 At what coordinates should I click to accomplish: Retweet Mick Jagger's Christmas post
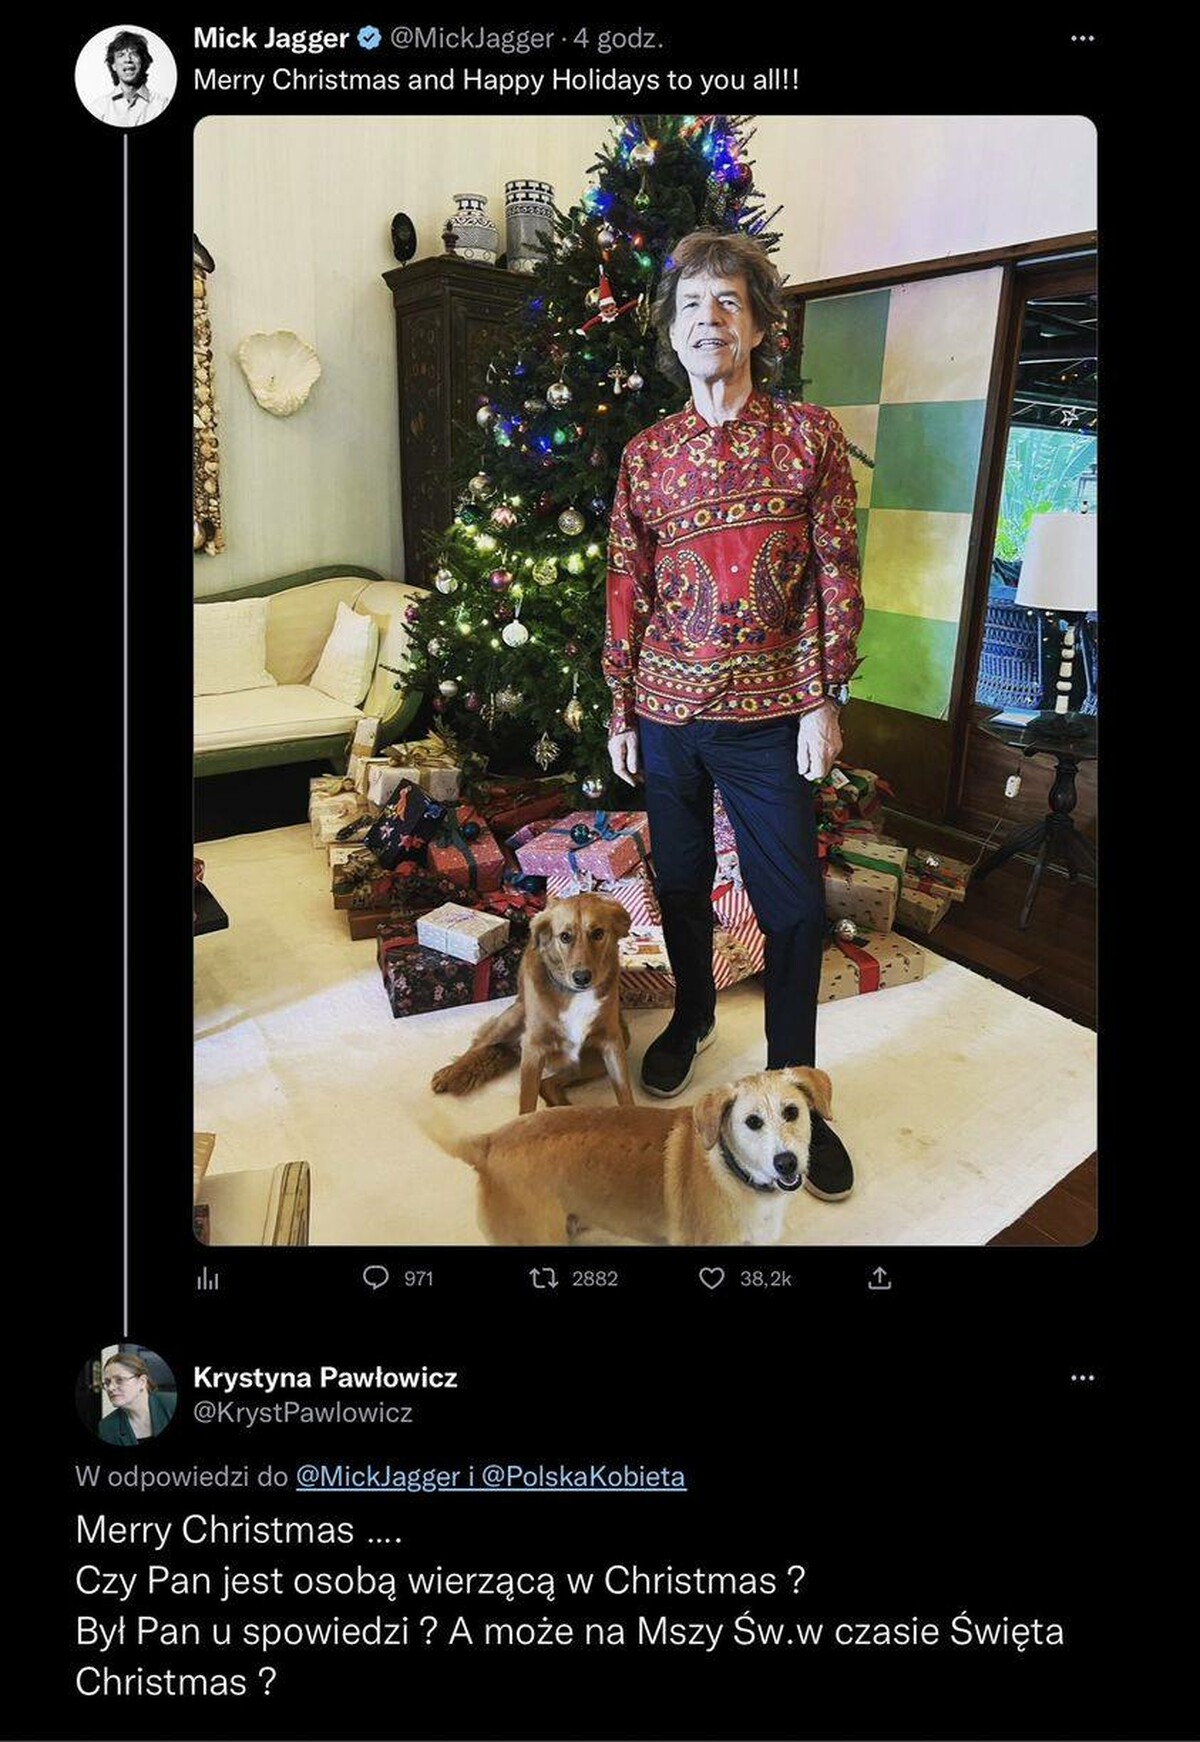(544, 1278)
